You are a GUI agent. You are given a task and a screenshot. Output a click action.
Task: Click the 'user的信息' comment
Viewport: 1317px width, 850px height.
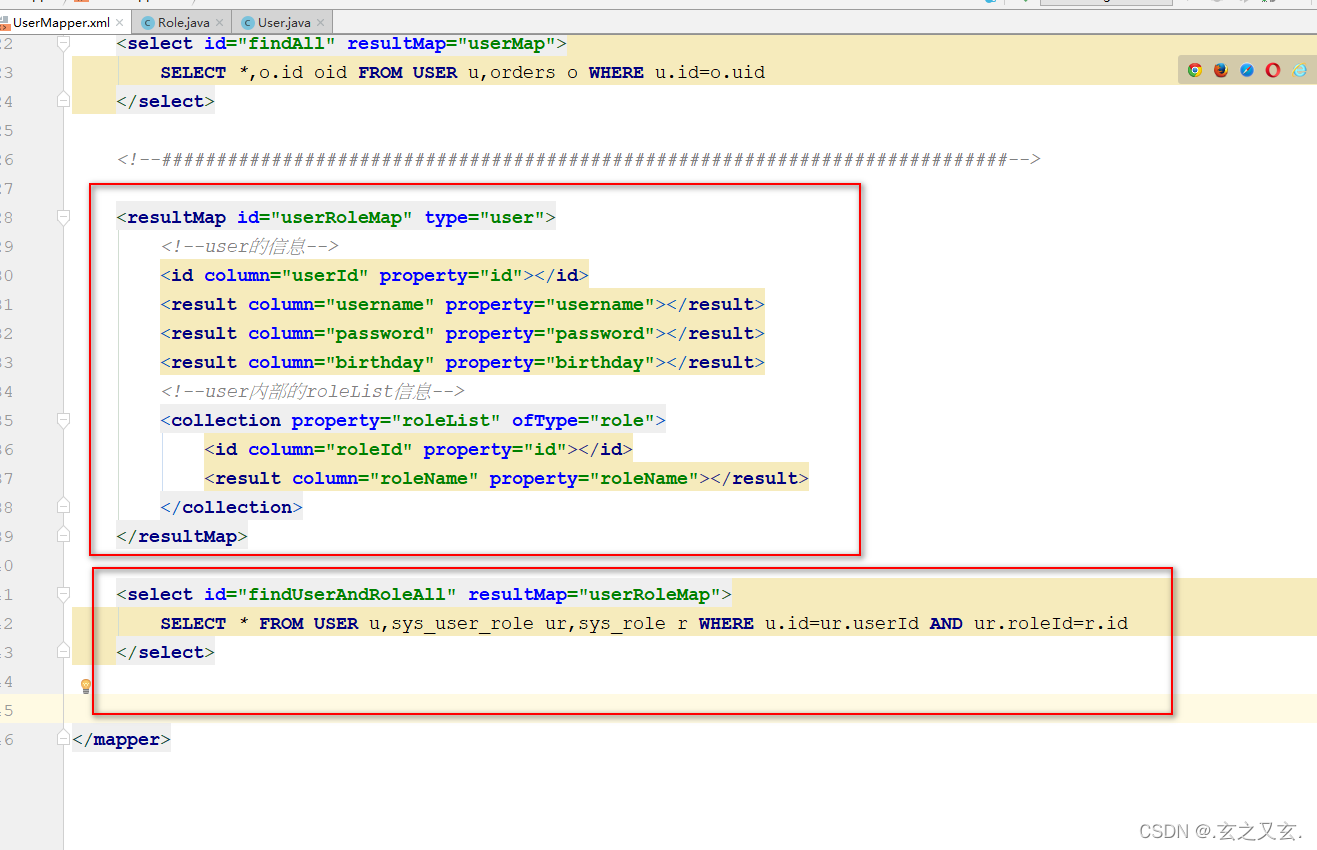250,246
